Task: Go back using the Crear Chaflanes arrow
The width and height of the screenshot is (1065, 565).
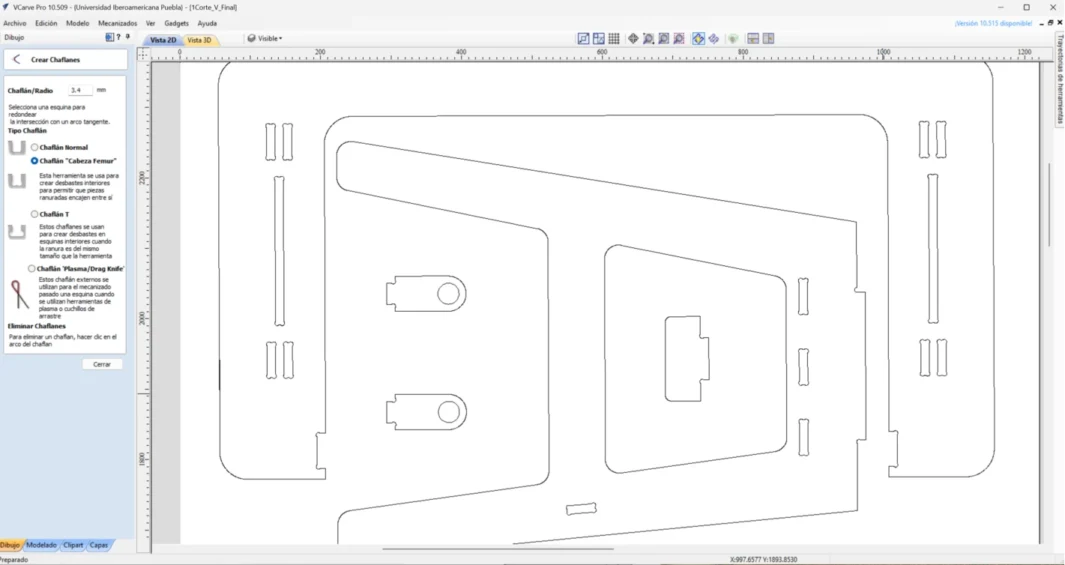Action: point(17,60)
